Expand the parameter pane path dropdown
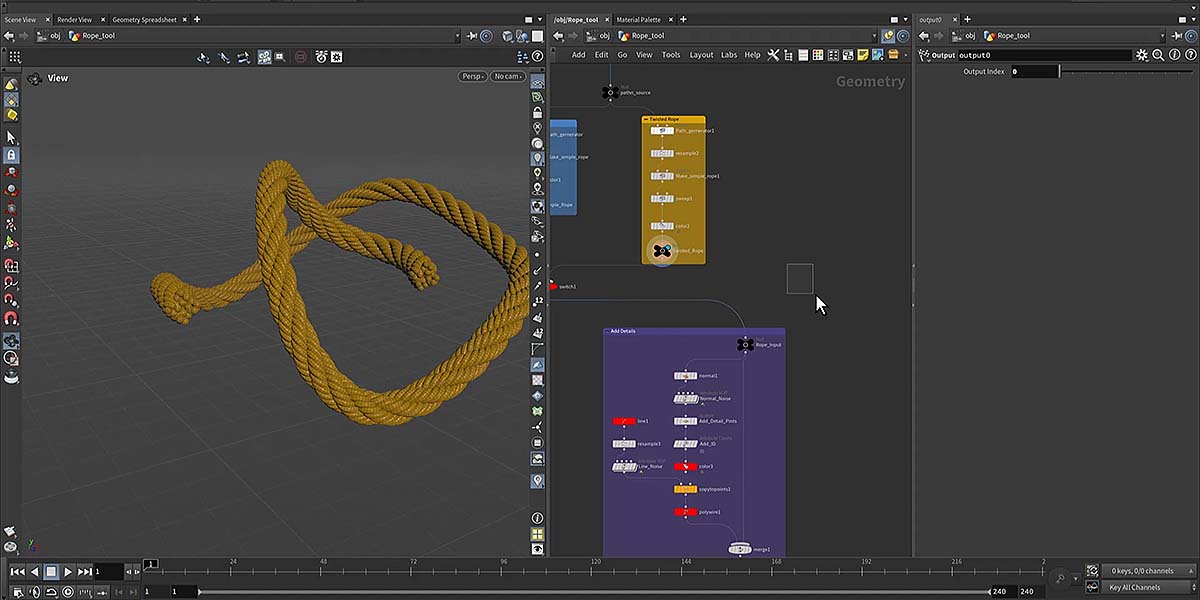The image size is (1200, 600). point(1162,36)
